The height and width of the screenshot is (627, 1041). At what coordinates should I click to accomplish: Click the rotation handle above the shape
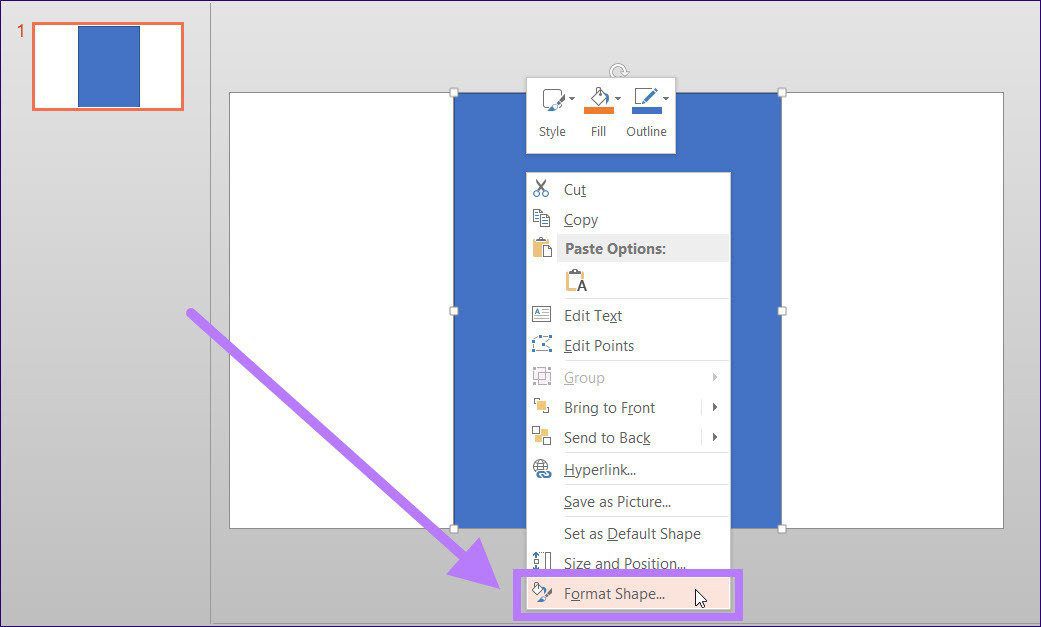[x=619, y=70]
